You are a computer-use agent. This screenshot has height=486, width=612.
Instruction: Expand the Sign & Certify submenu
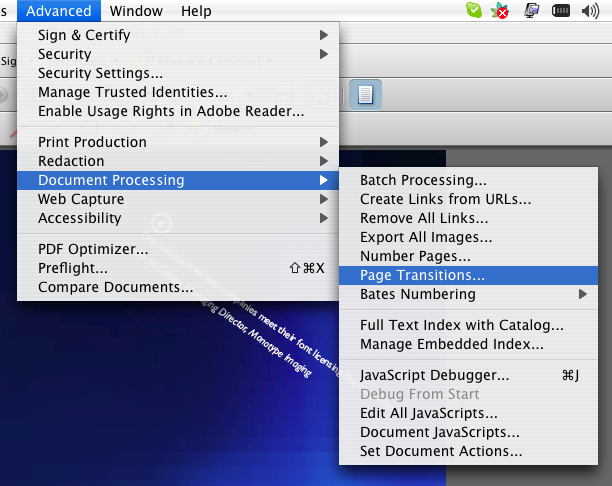pyautogui.click(x=178, y=35)
